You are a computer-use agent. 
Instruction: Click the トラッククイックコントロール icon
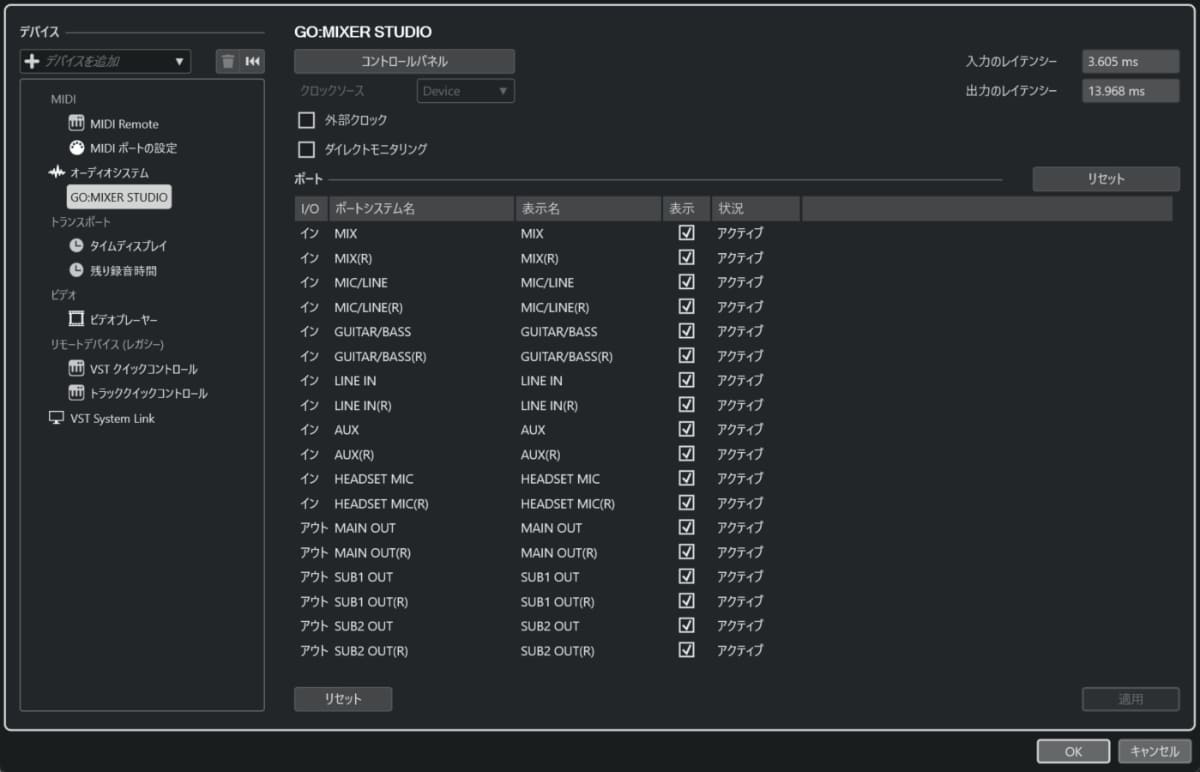pos(77,393)
